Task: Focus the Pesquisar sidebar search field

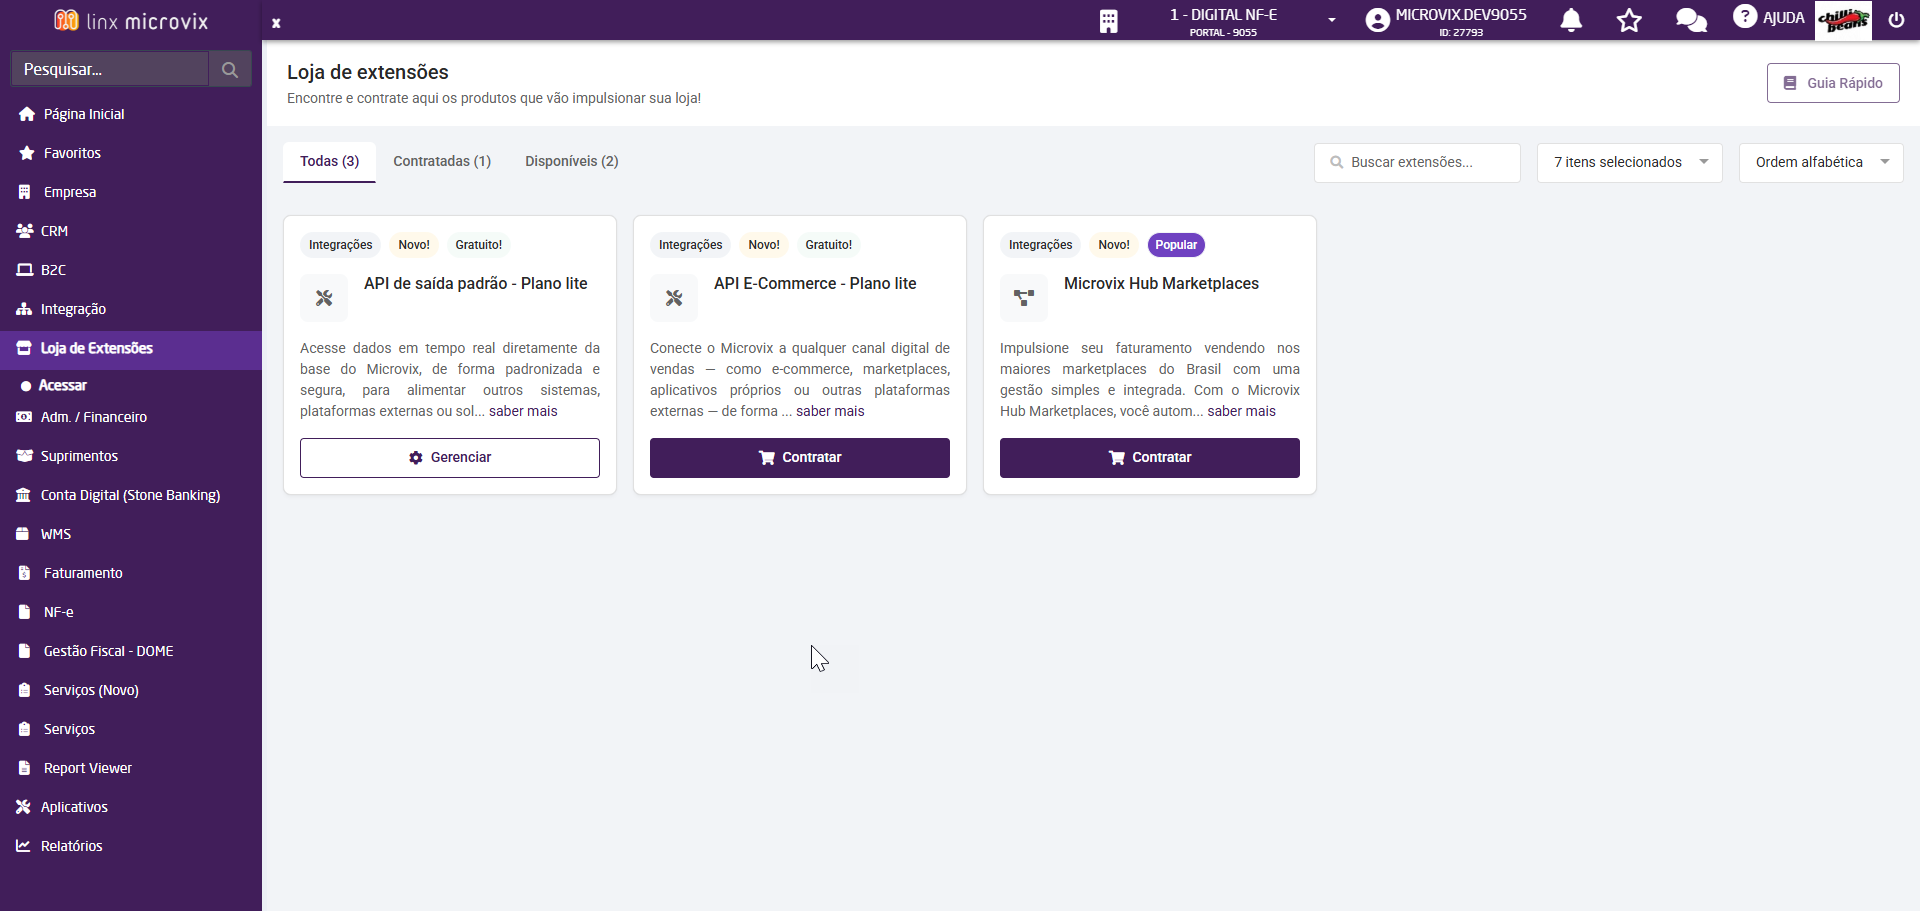Action: pyautogui.click(x=110, y=69)
